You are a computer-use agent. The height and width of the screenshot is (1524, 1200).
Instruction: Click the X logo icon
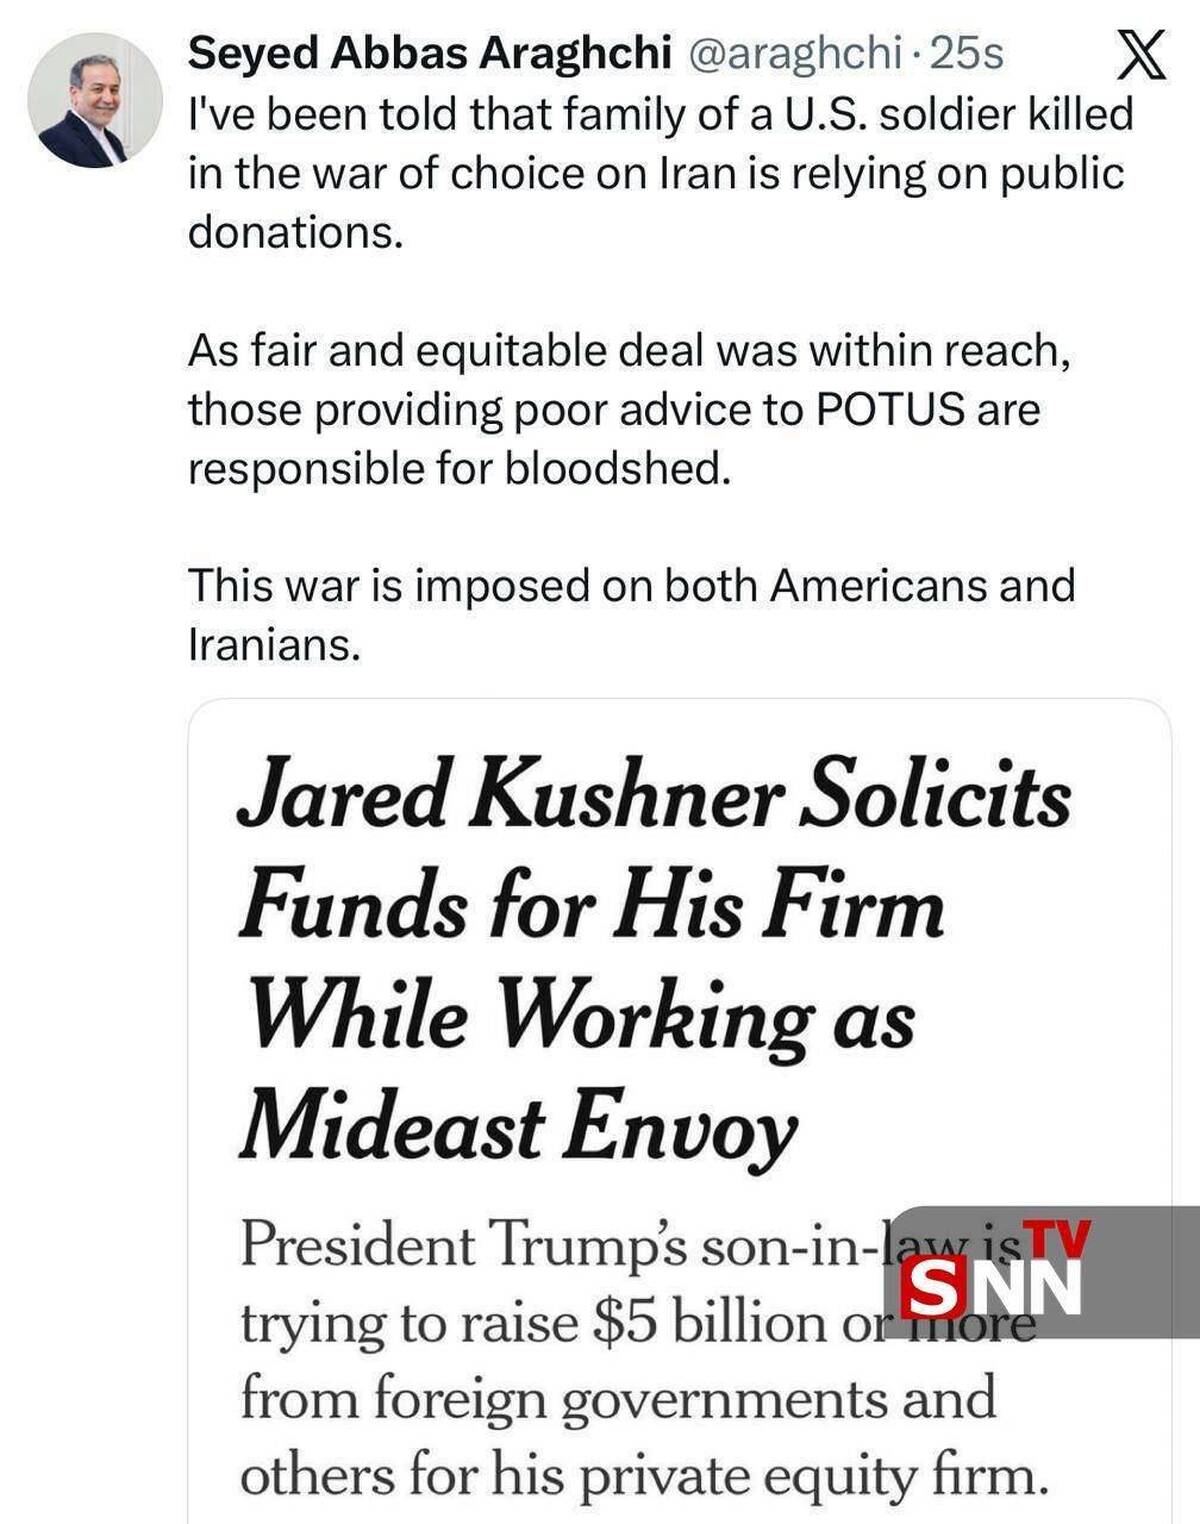(x=1141, y=55)
